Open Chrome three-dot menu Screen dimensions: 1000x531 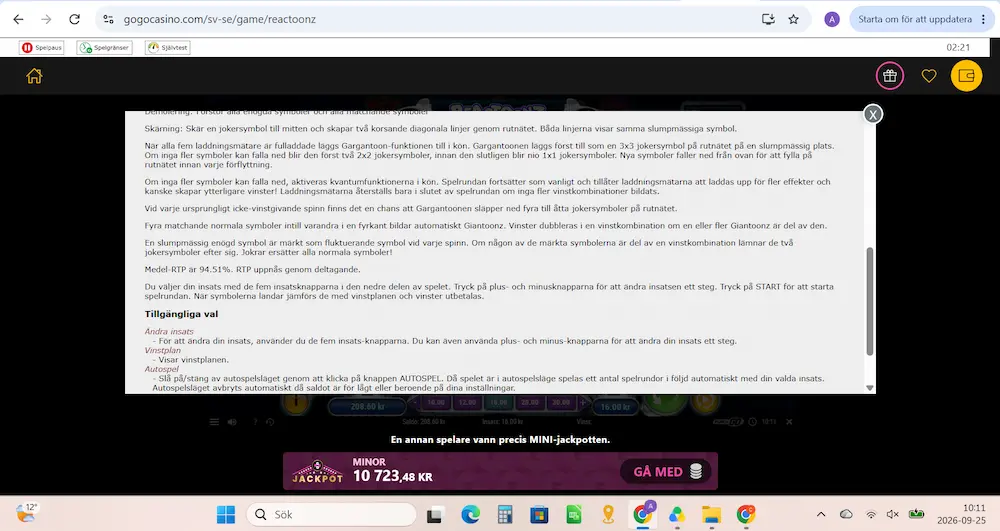[984, 19]
